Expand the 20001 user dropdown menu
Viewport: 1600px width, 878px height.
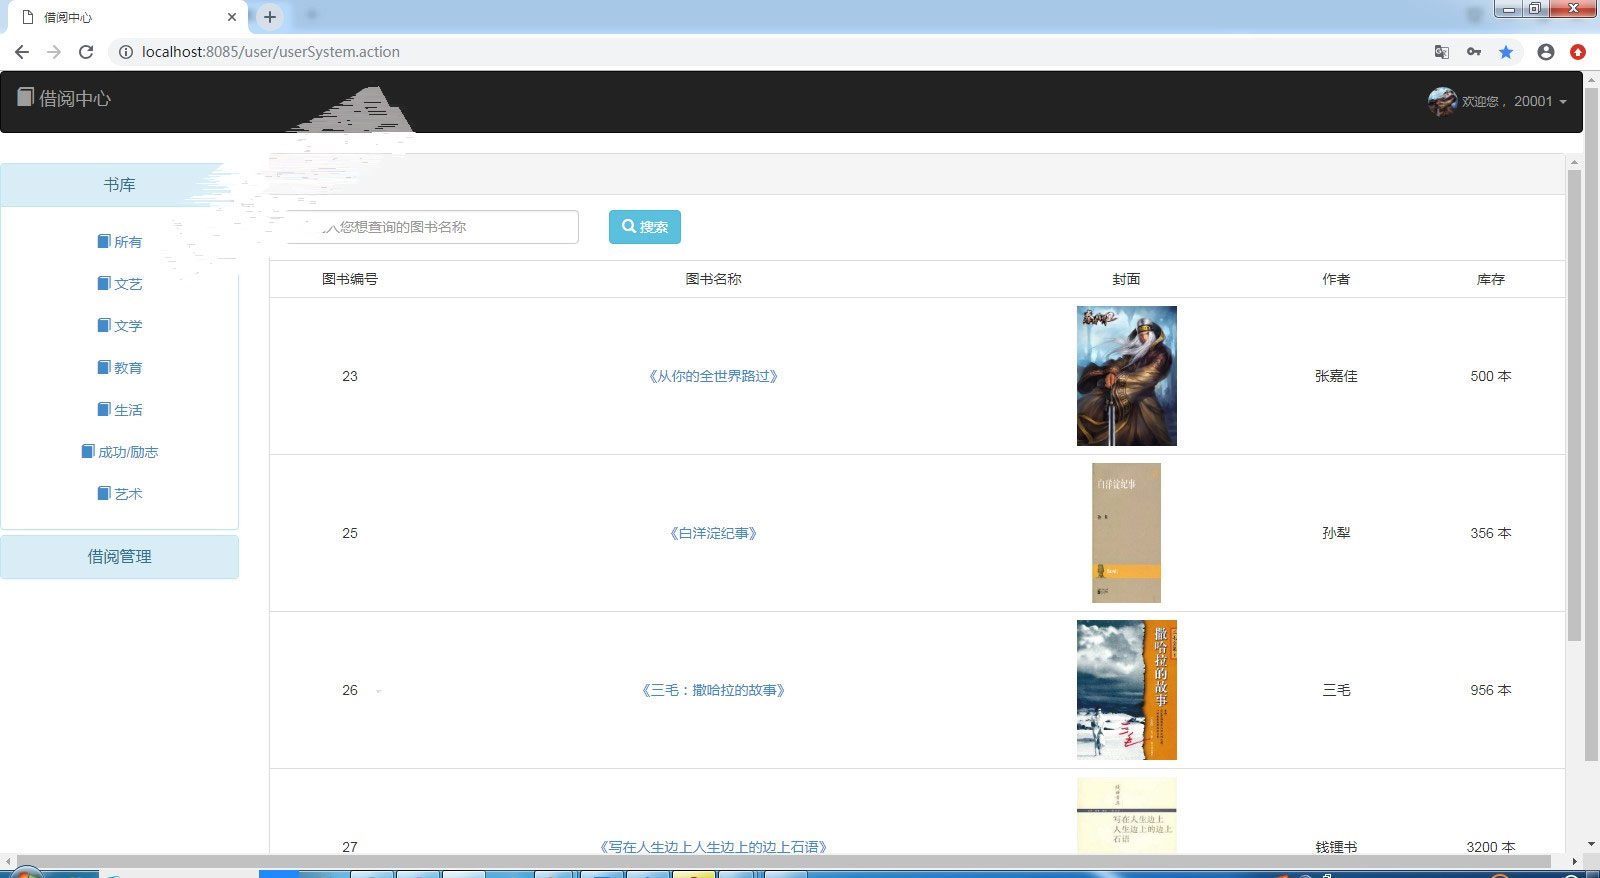tap(1539, 101)
